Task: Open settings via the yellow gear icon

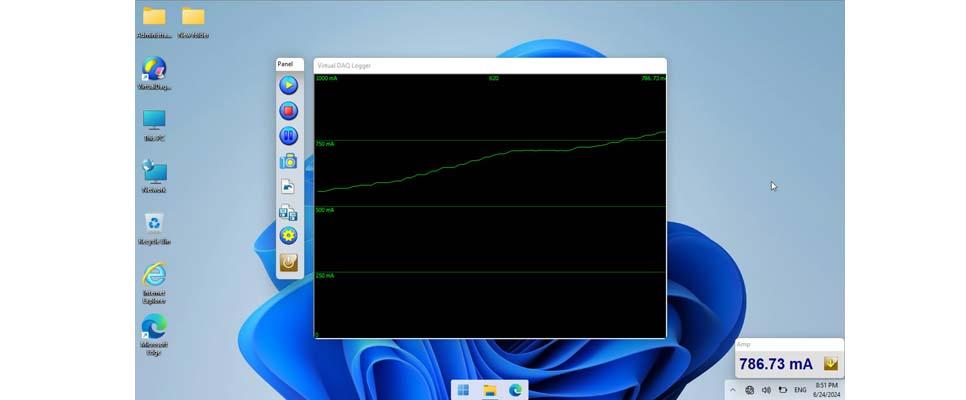Action: click(288, 235)
